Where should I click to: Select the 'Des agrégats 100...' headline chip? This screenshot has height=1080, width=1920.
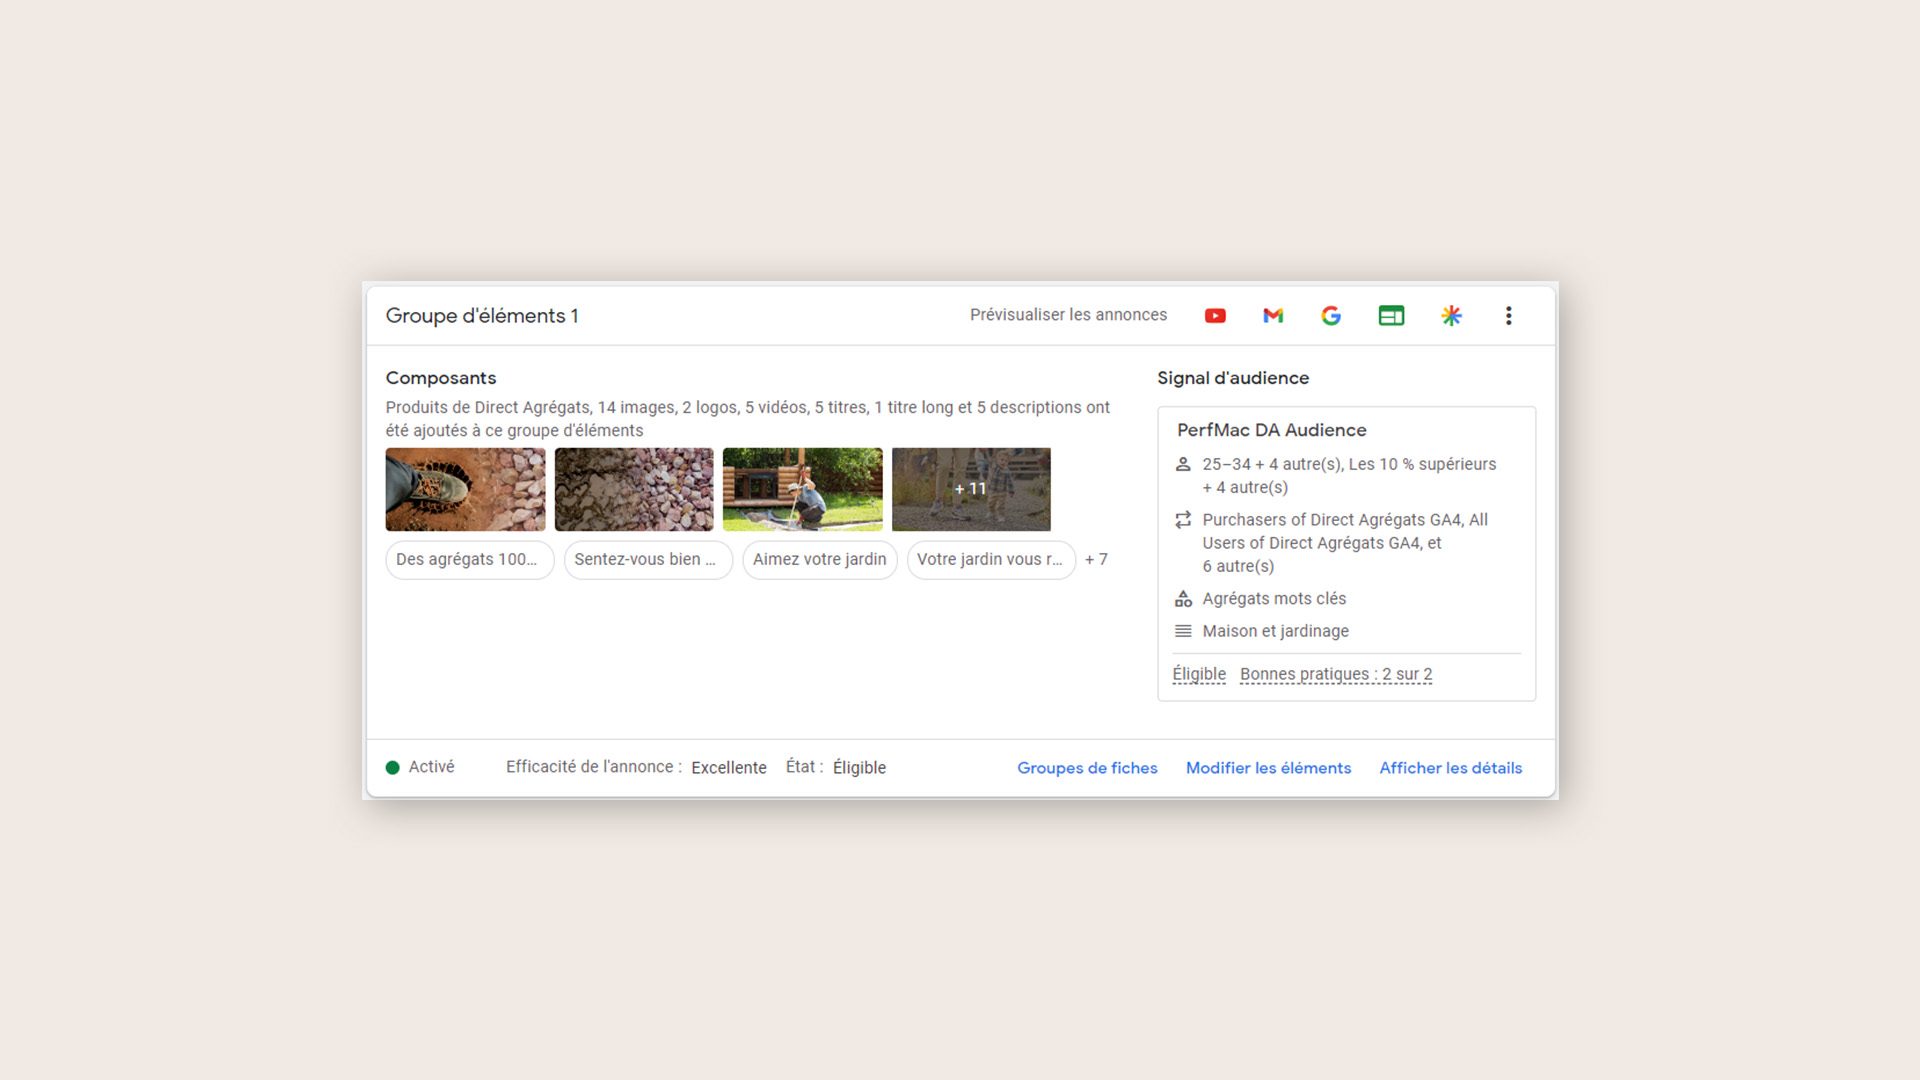coord(469,560)
